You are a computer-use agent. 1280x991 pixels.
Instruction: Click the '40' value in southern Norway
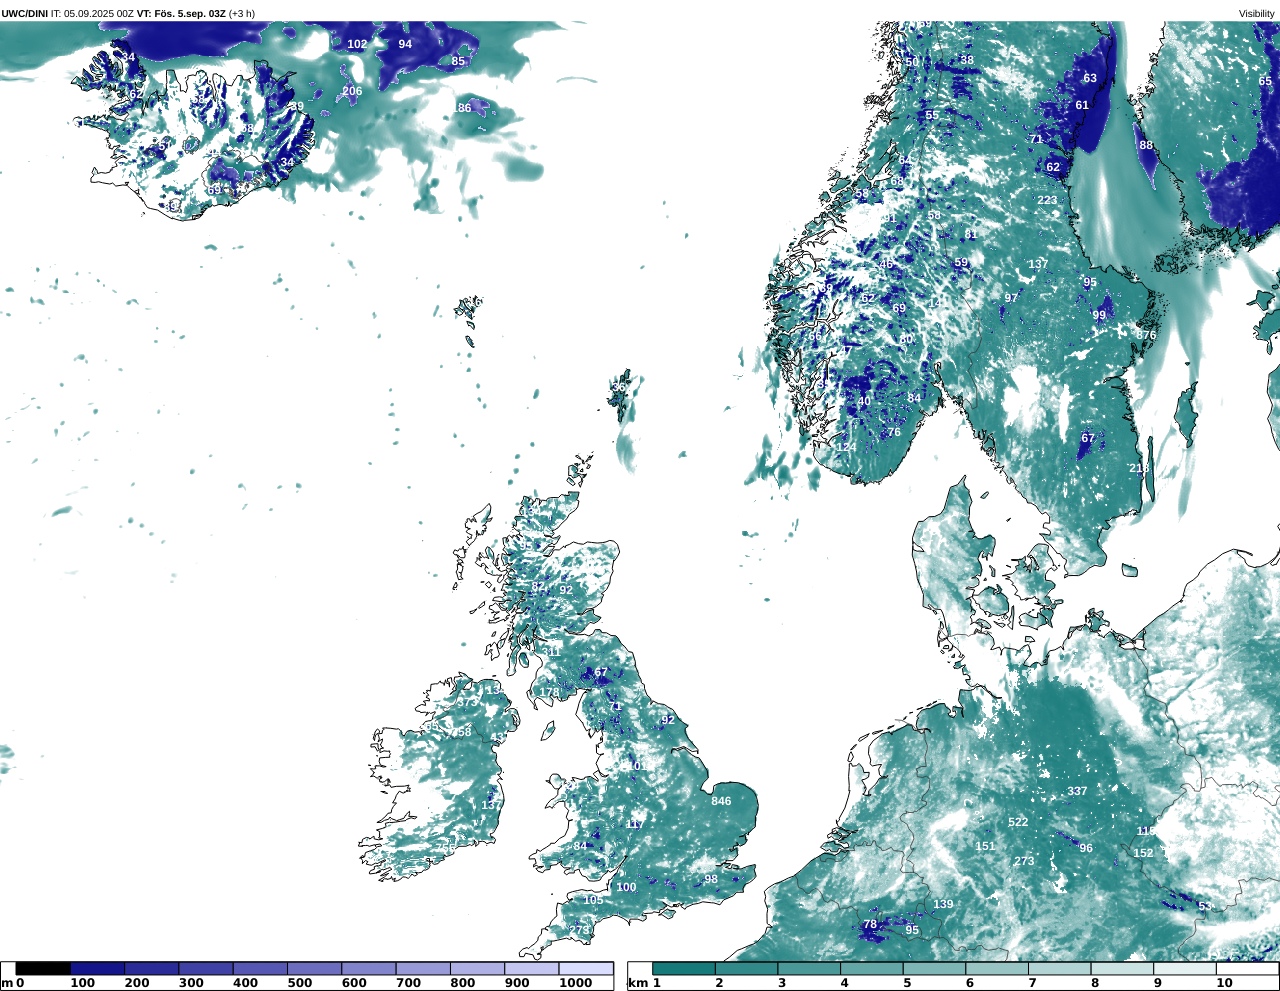tap(864, 402)
